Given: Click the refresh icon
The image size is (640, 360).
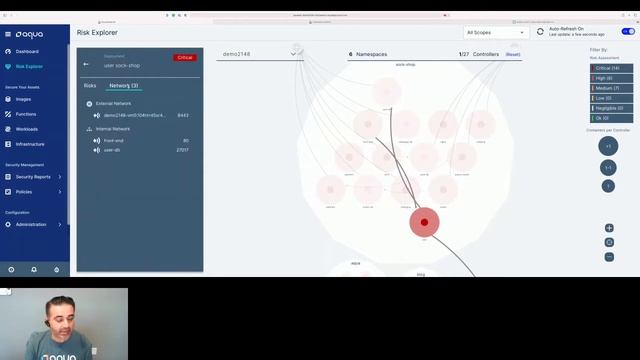Looking at the screenshot, I should tap(540, 32).
